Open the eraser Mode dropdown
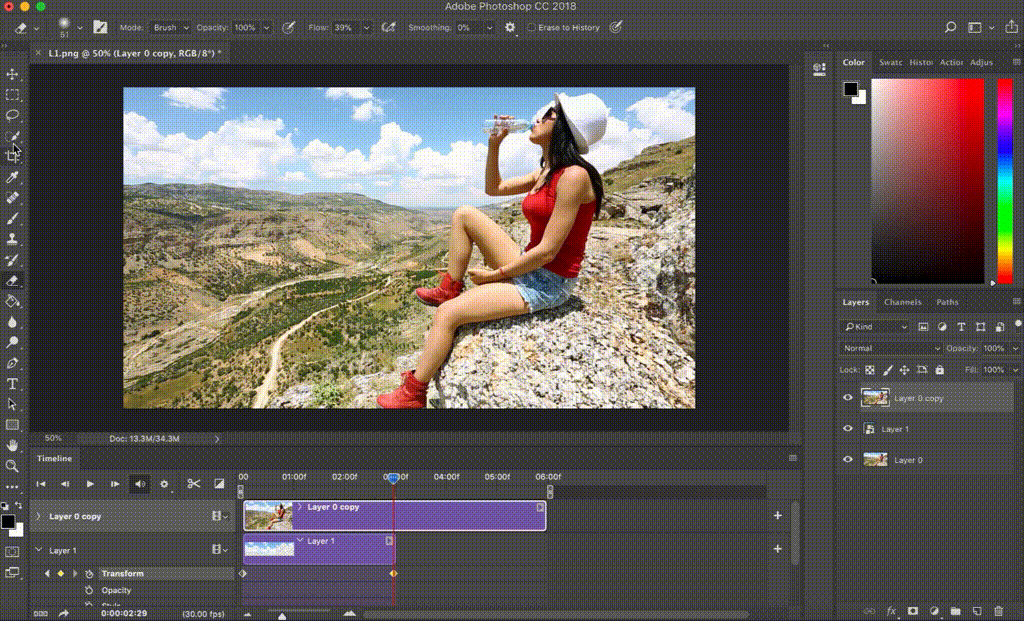 click(170, 27)
